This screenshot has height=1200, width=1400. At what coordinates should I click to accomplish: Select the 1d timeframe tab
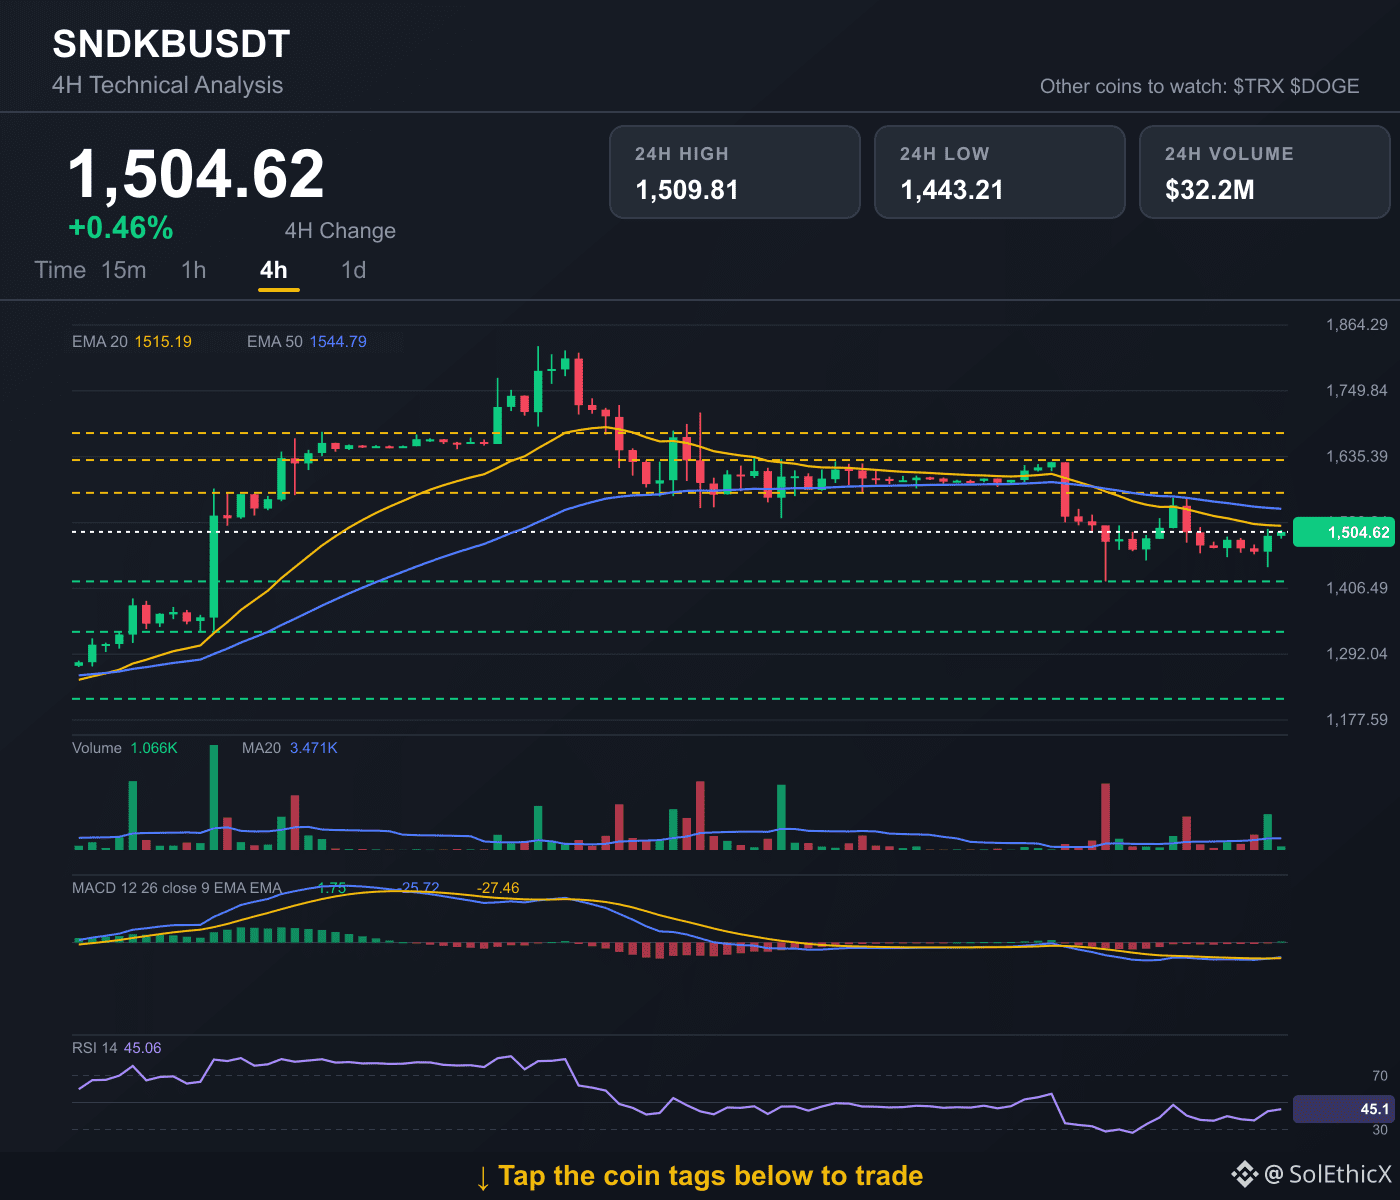click(354, 270)
